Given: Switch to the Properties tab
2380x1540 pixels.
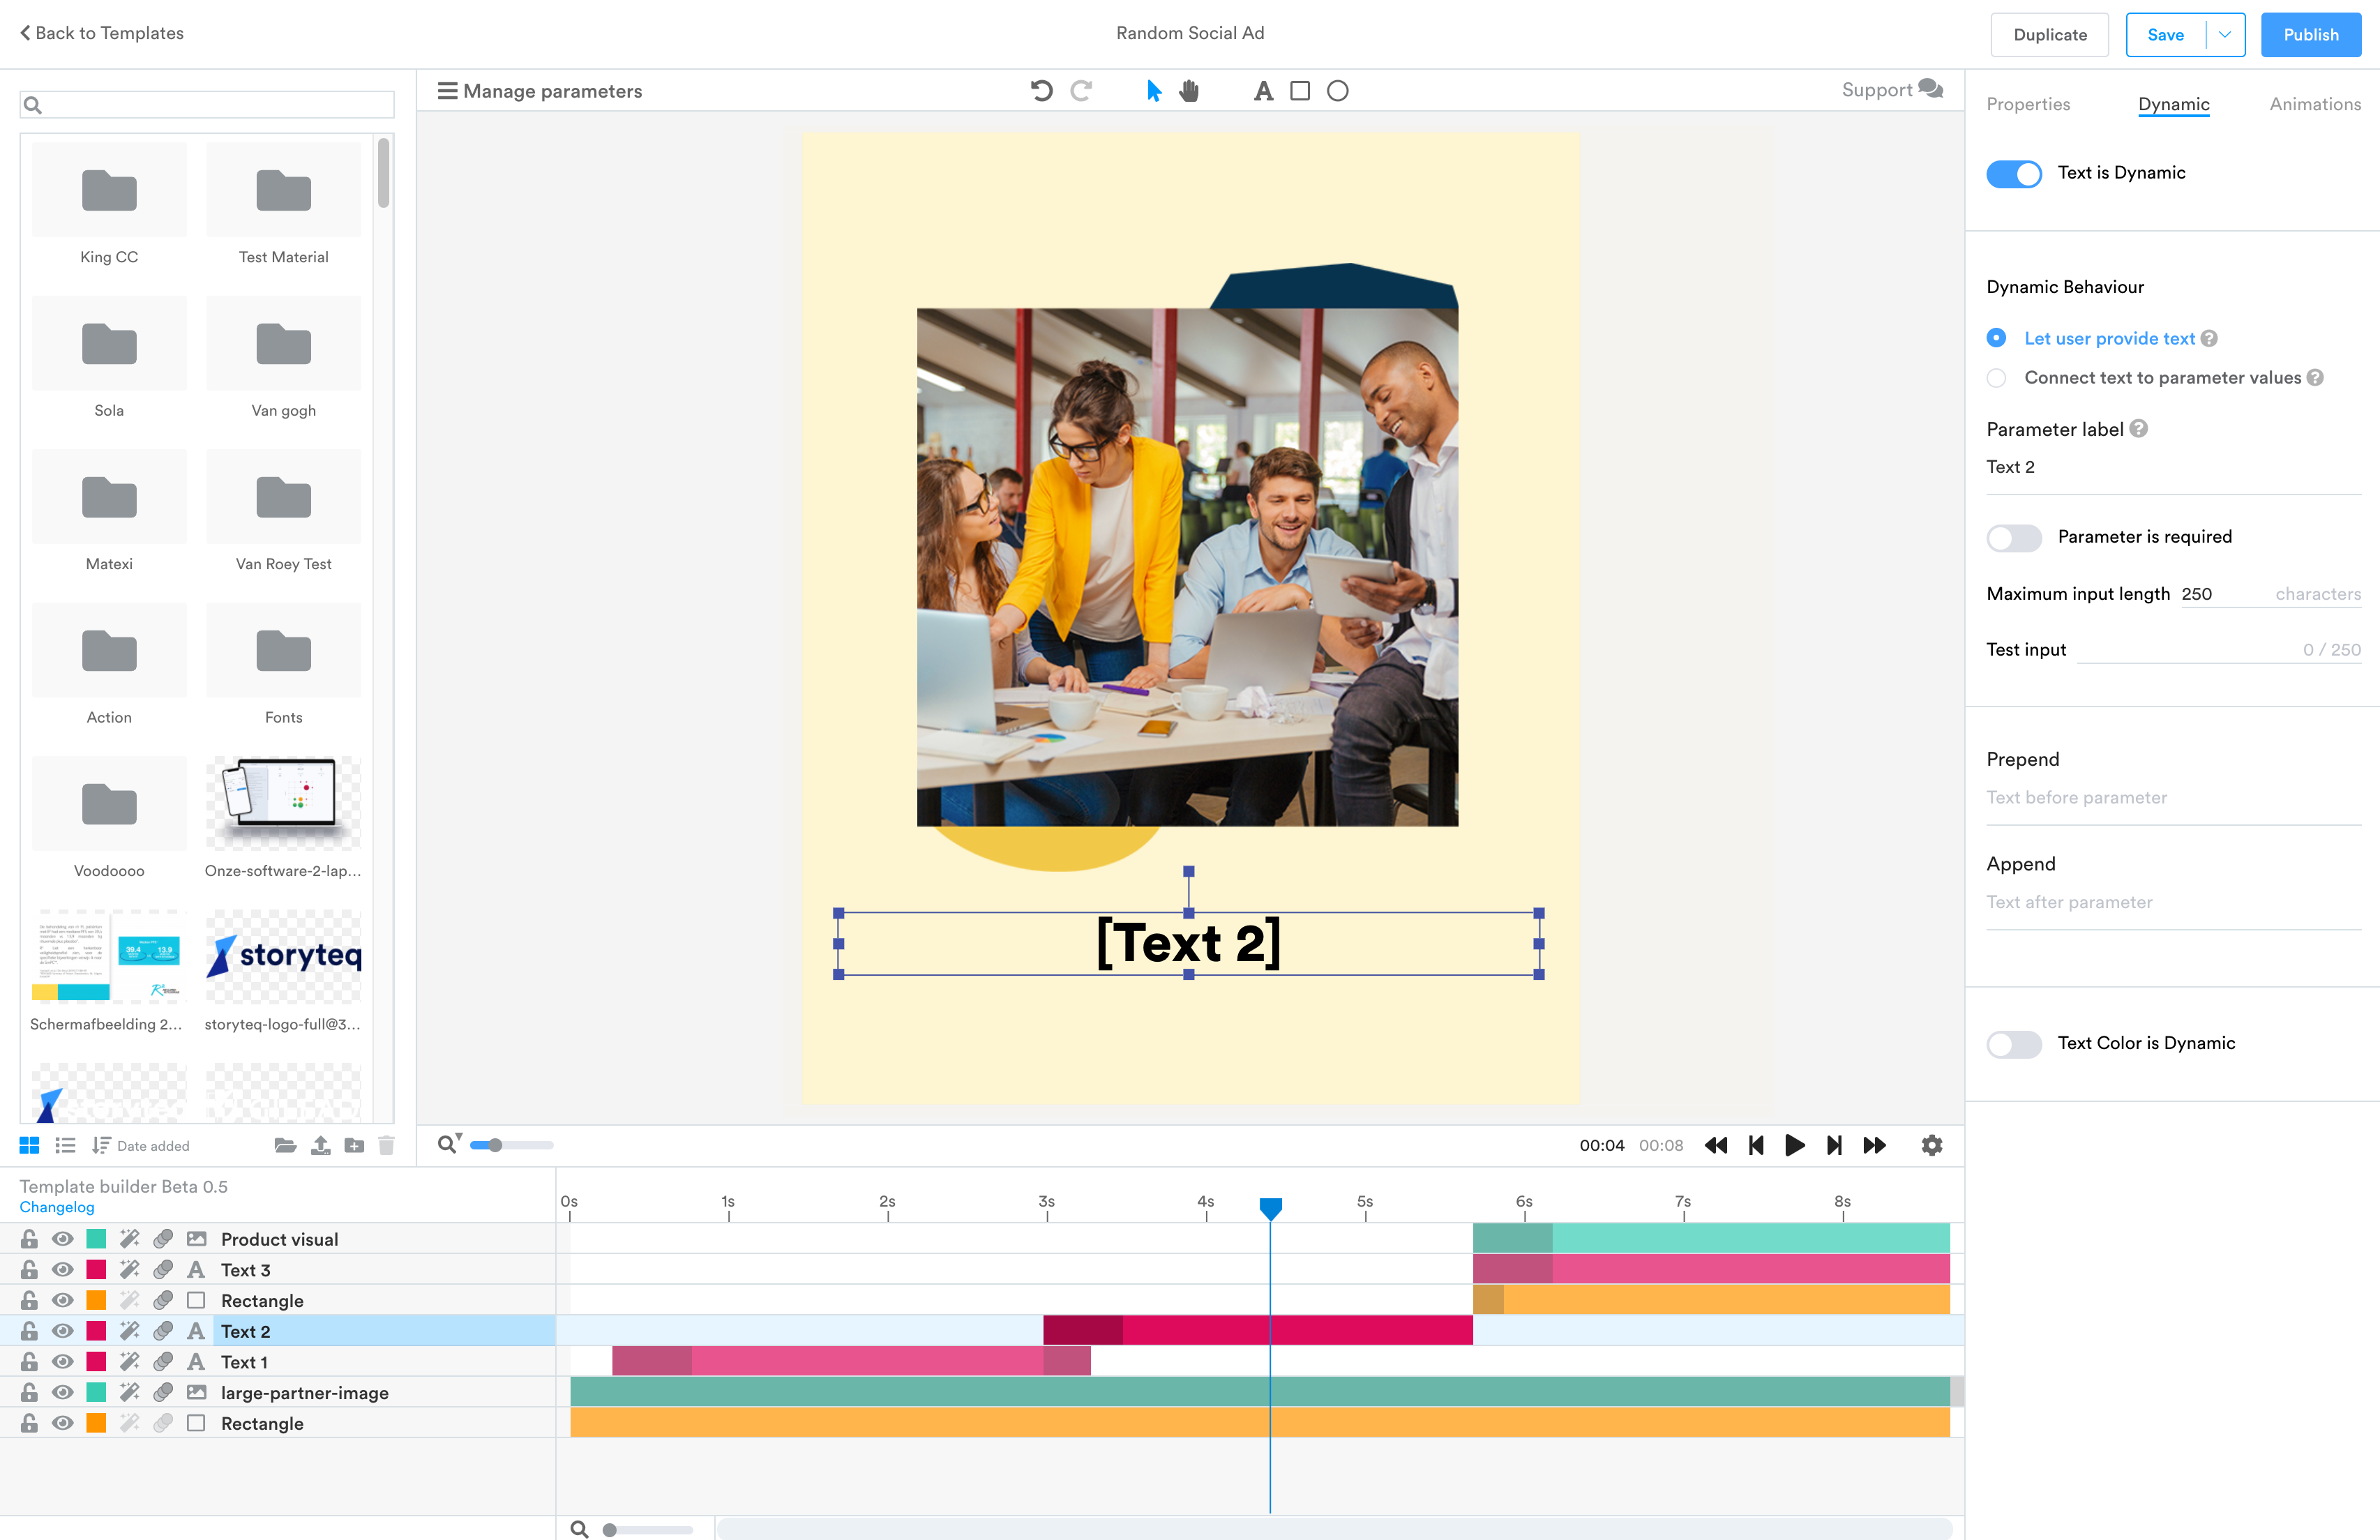Looking at the screenshot, I should pyautogui.click(x=2030, y=104).
